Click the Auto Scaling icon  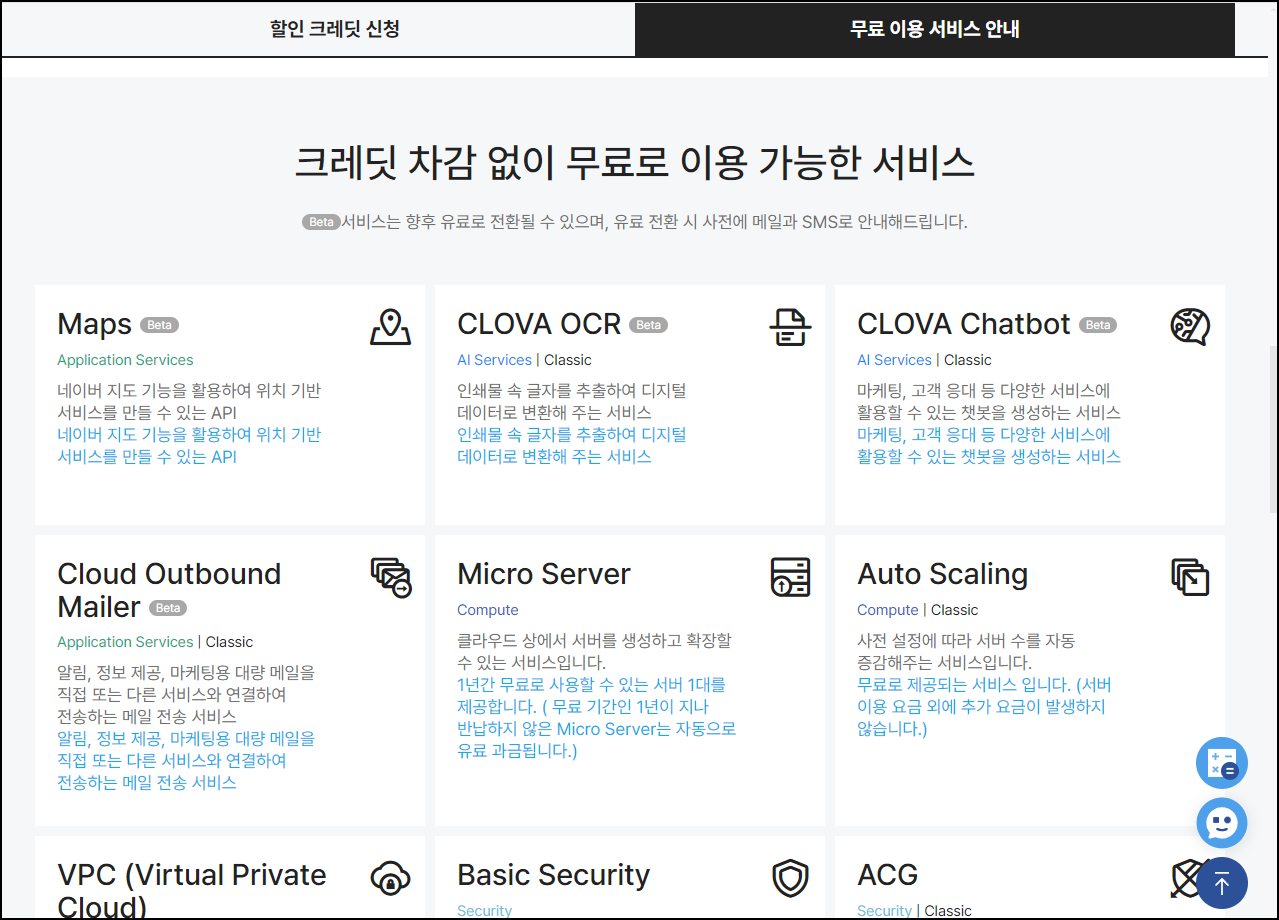point(1190,577)
